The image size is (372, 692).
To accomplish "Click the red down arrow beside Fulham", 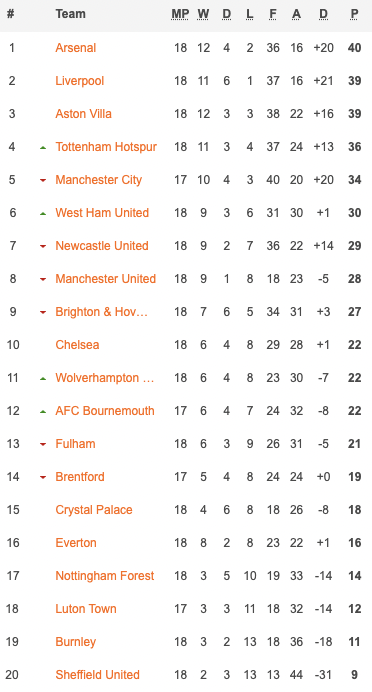I will (43, 444).
